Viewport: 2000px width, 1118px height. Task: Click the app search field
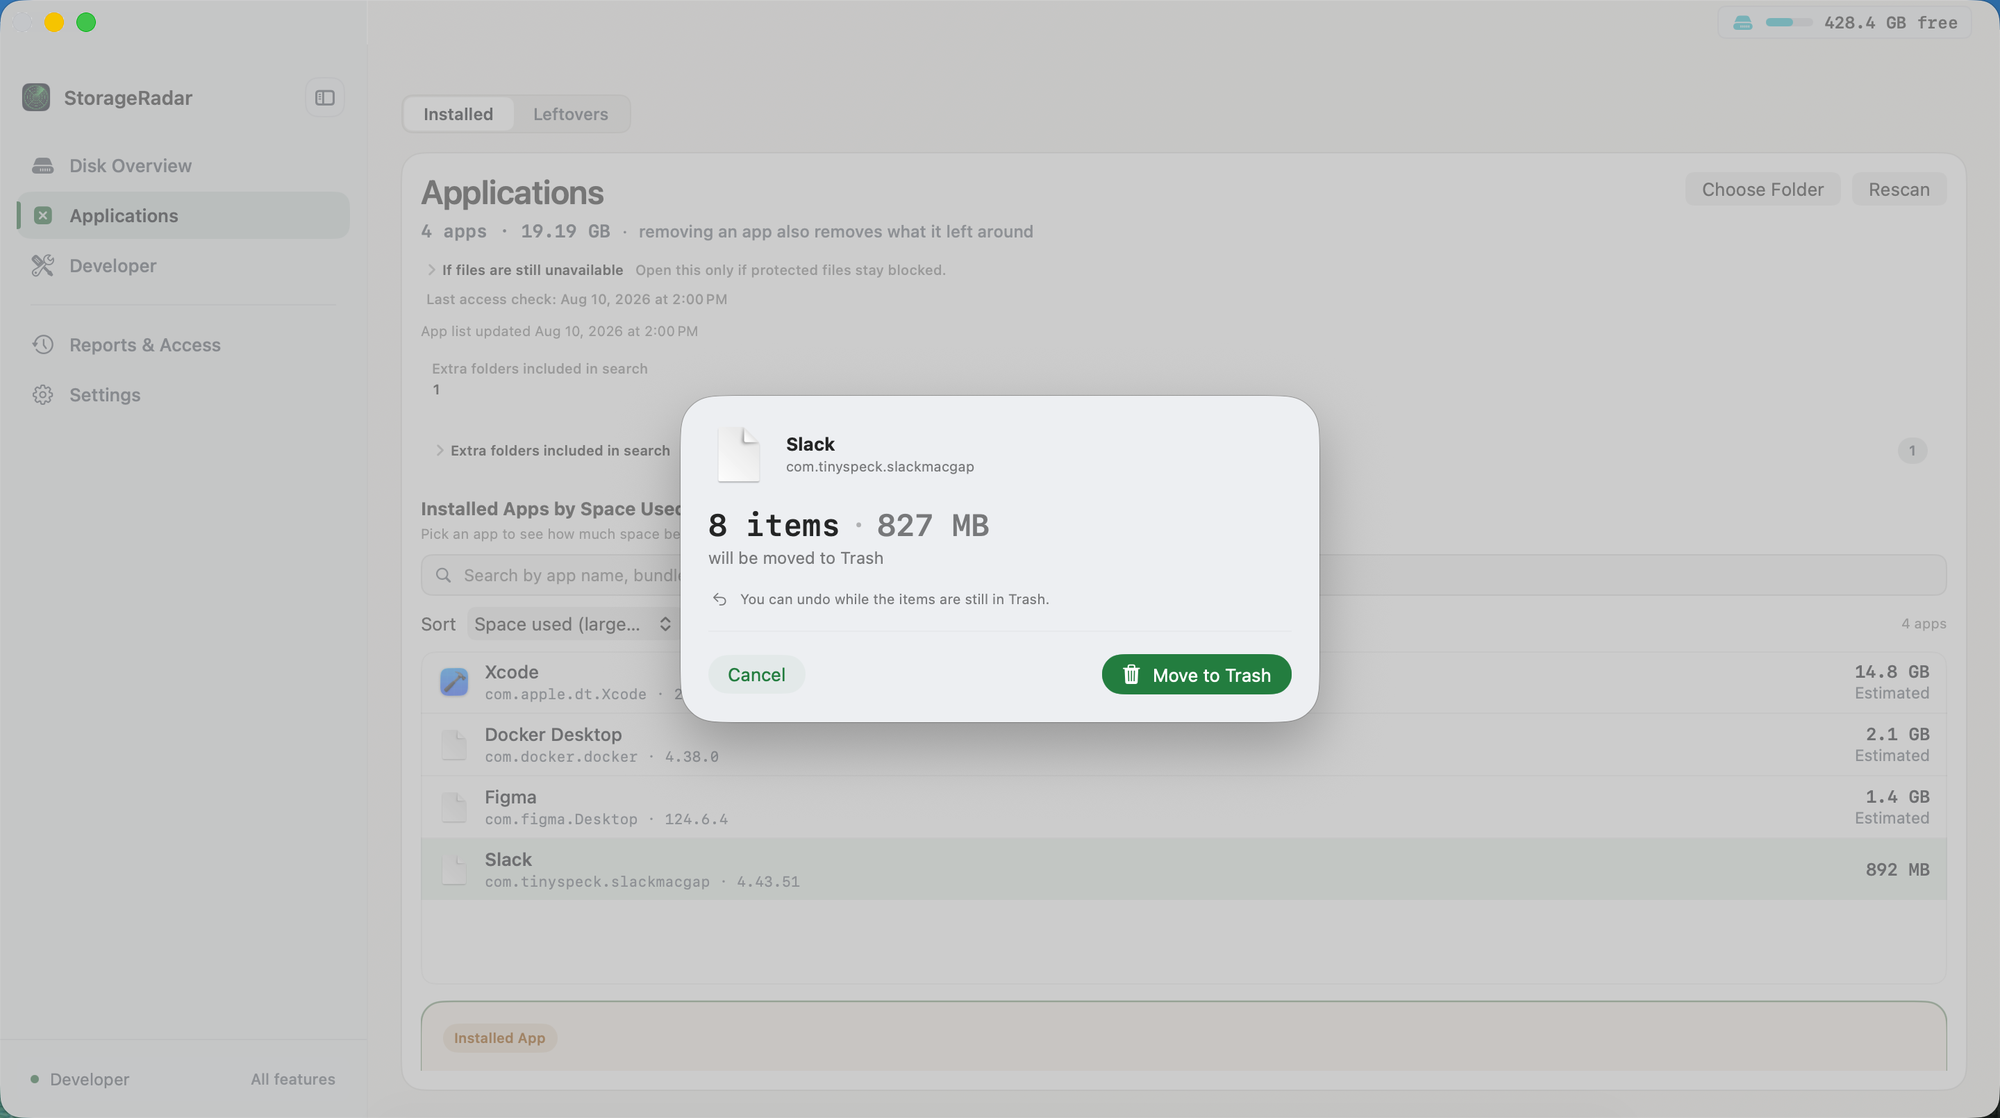(x=1183, y=576)
